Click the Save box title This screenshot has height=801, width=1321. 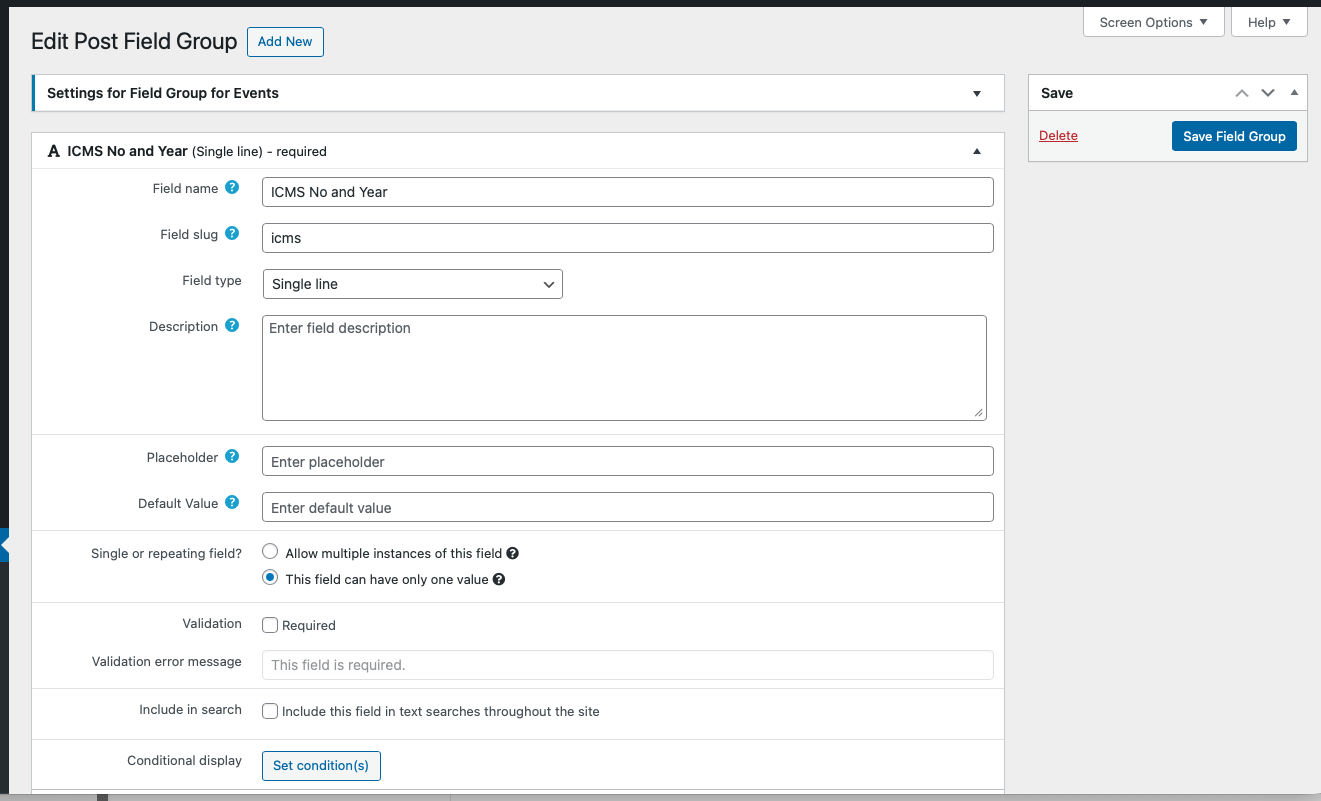coord(1057,93)
